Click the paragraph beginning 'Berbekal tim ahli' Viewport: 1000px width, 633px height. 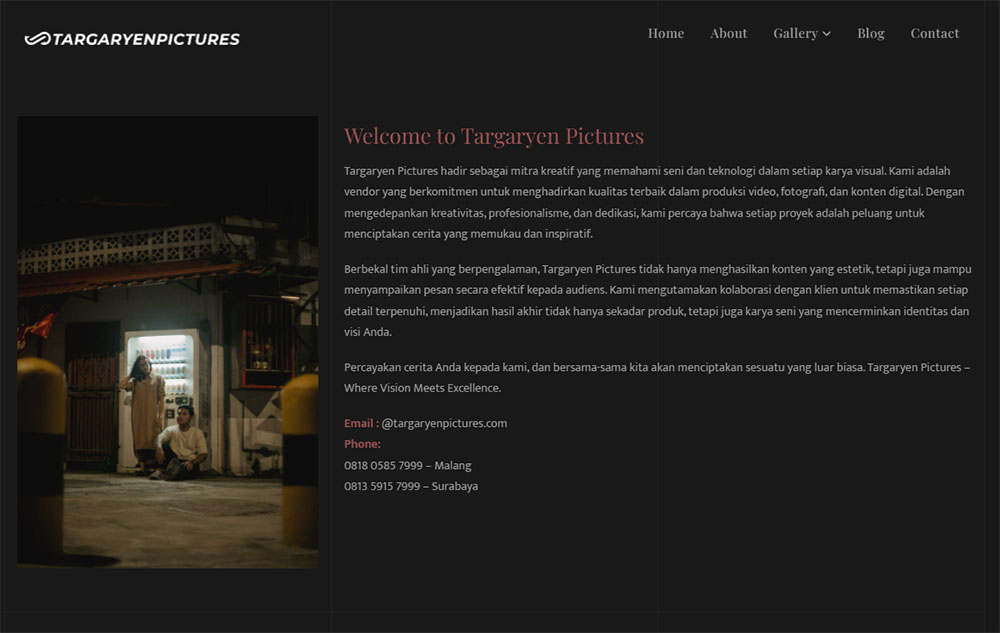coord(658,300)
